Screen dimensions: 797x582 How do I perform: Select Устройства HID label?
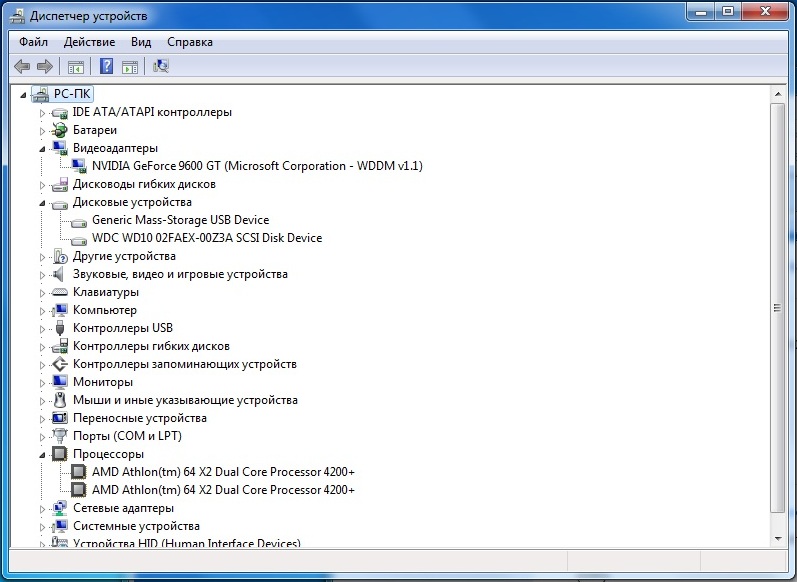pos(187,542)
